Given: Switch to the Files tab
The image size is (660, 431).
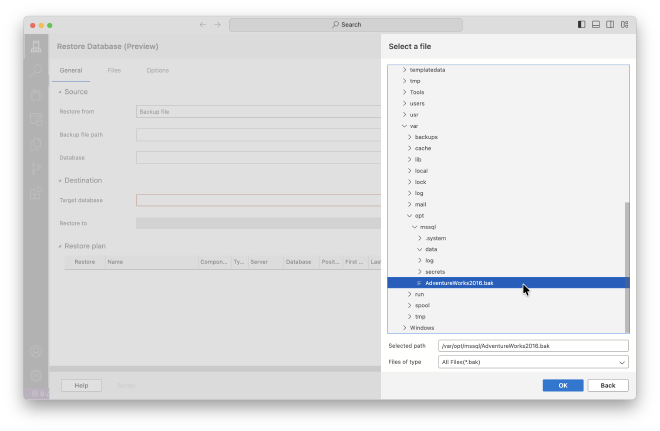Looking at the screenshot, I should [x=114, y=70].
